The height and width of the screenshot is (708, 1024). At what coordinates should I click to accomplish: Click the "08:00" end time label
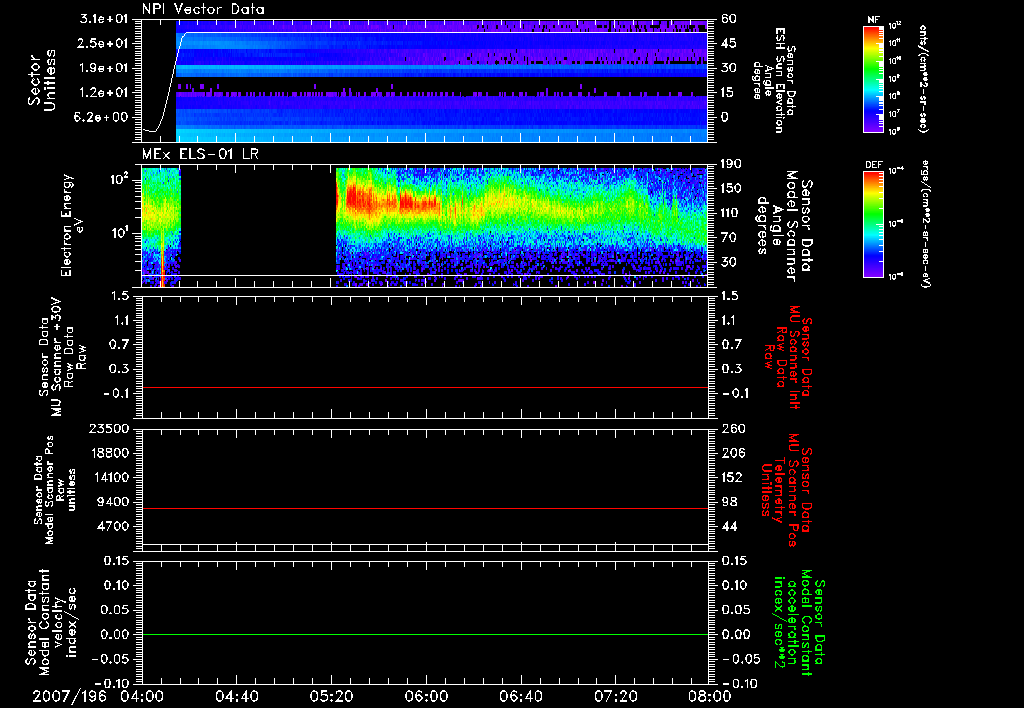(710, 696)
